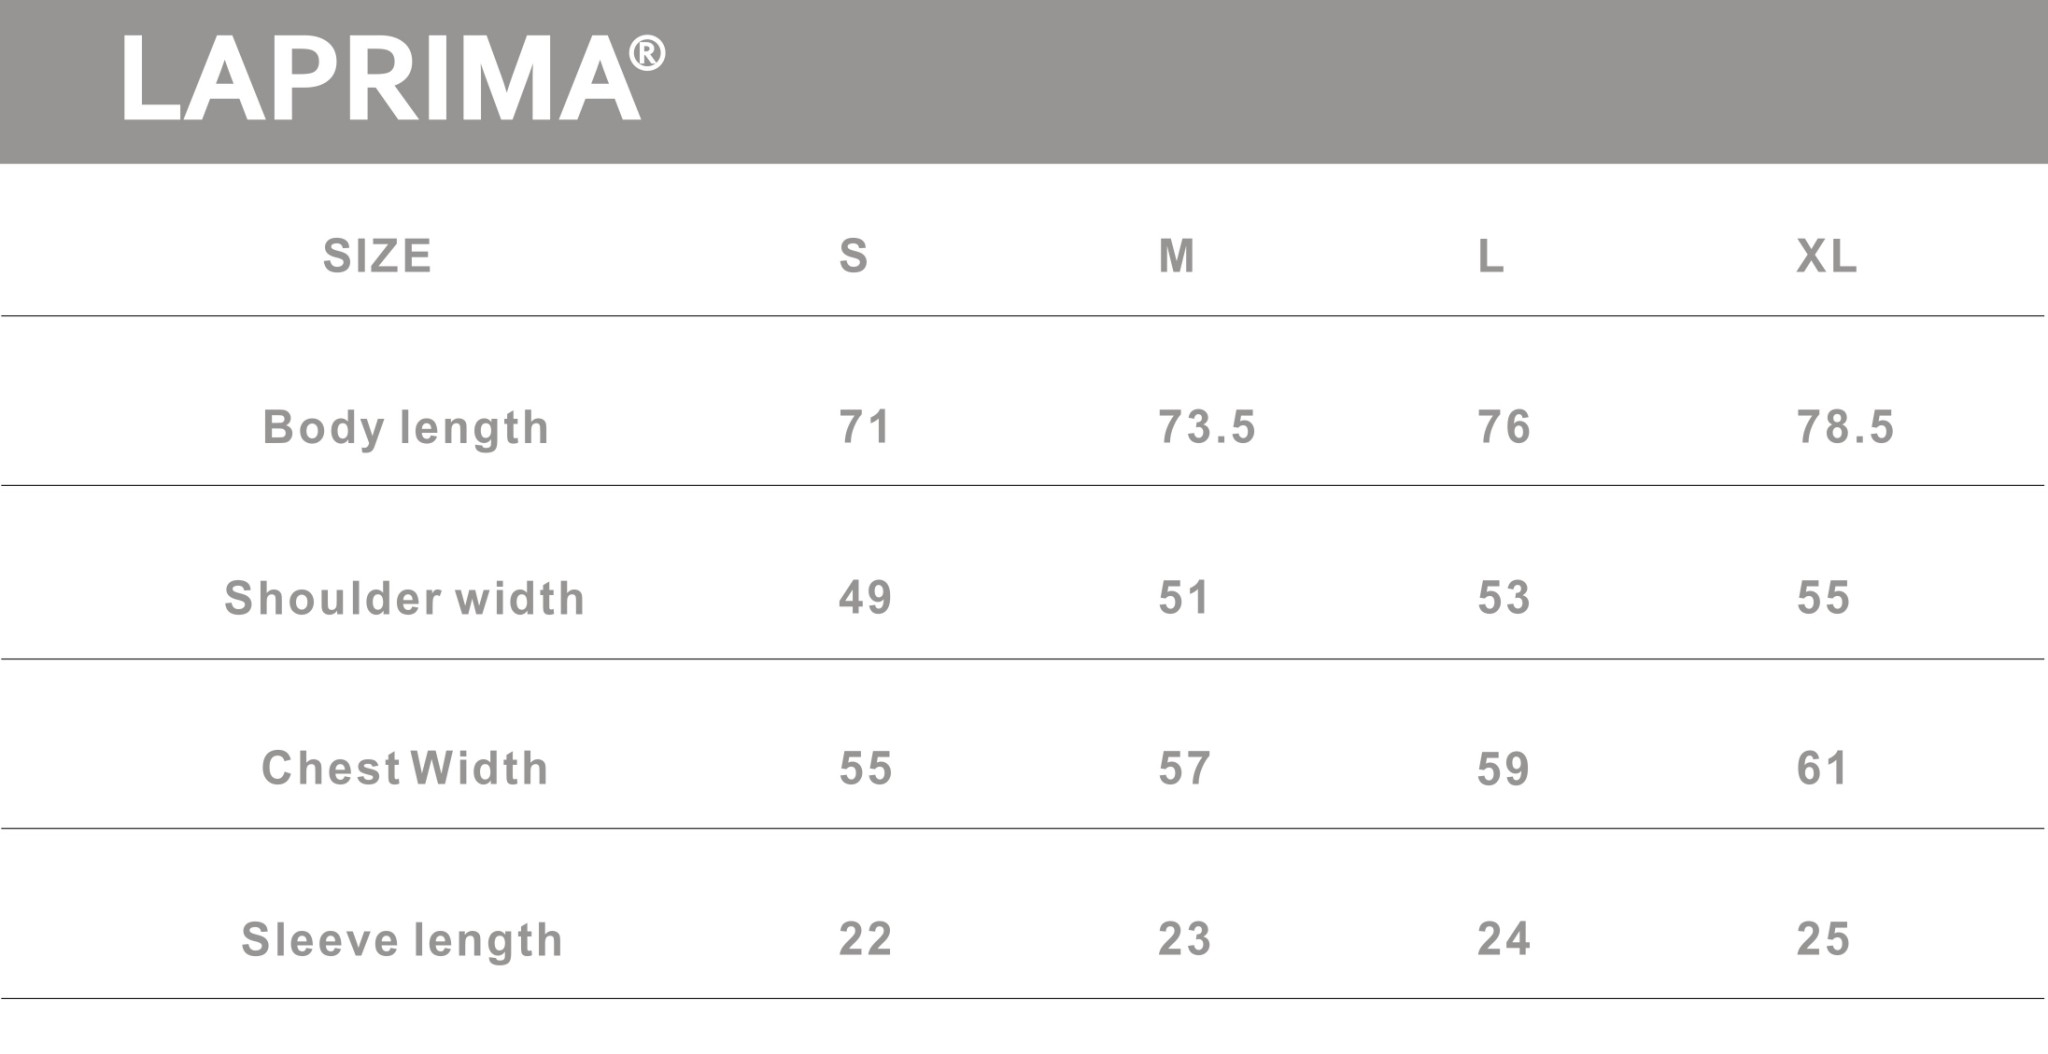This screenshot has width=2048, height=1054.
Task: Click body length value 73.5
Action: [1206, 427]
